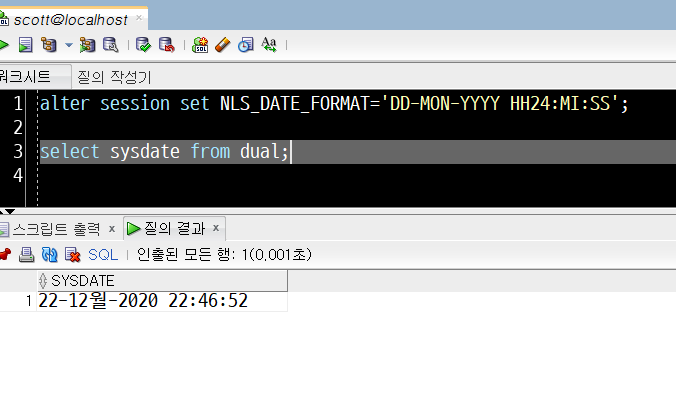Open unshared SQL worksheet icon
This screenshot has height=398, width=676.
click(200, 45)
